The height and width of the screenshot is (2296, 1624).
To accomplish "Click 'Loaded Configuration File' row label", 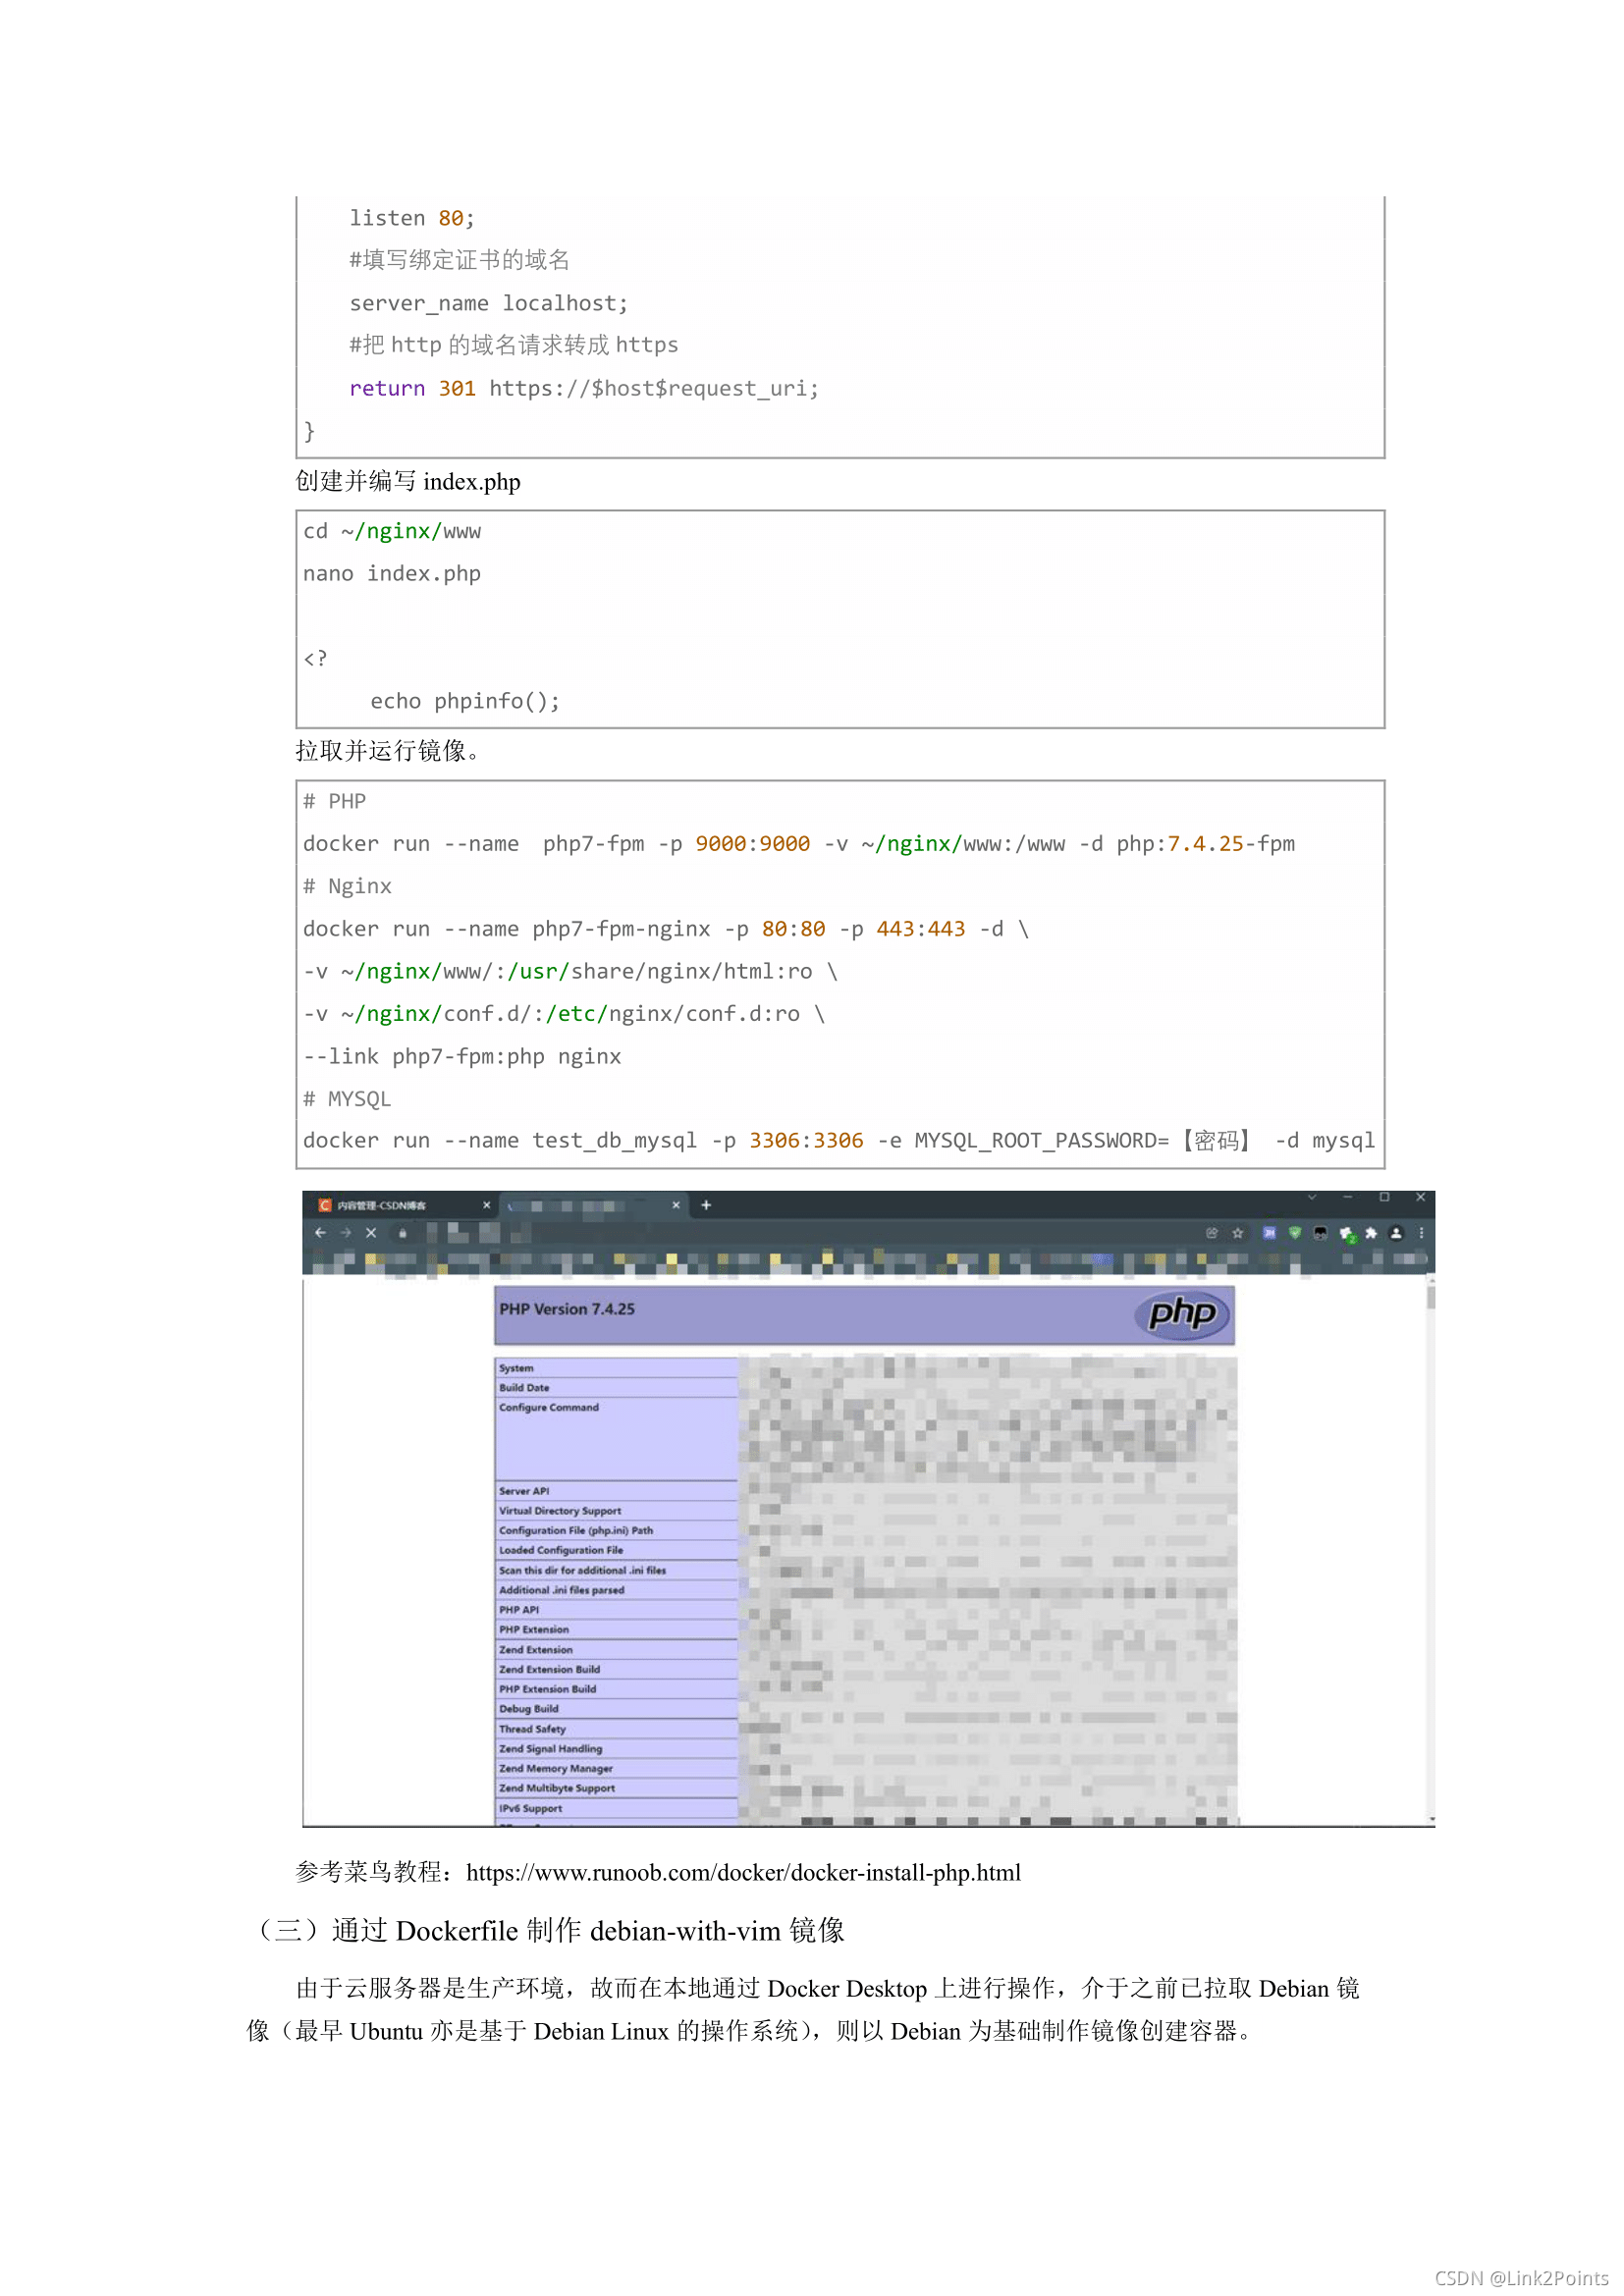I will [x=561, y=1551].
